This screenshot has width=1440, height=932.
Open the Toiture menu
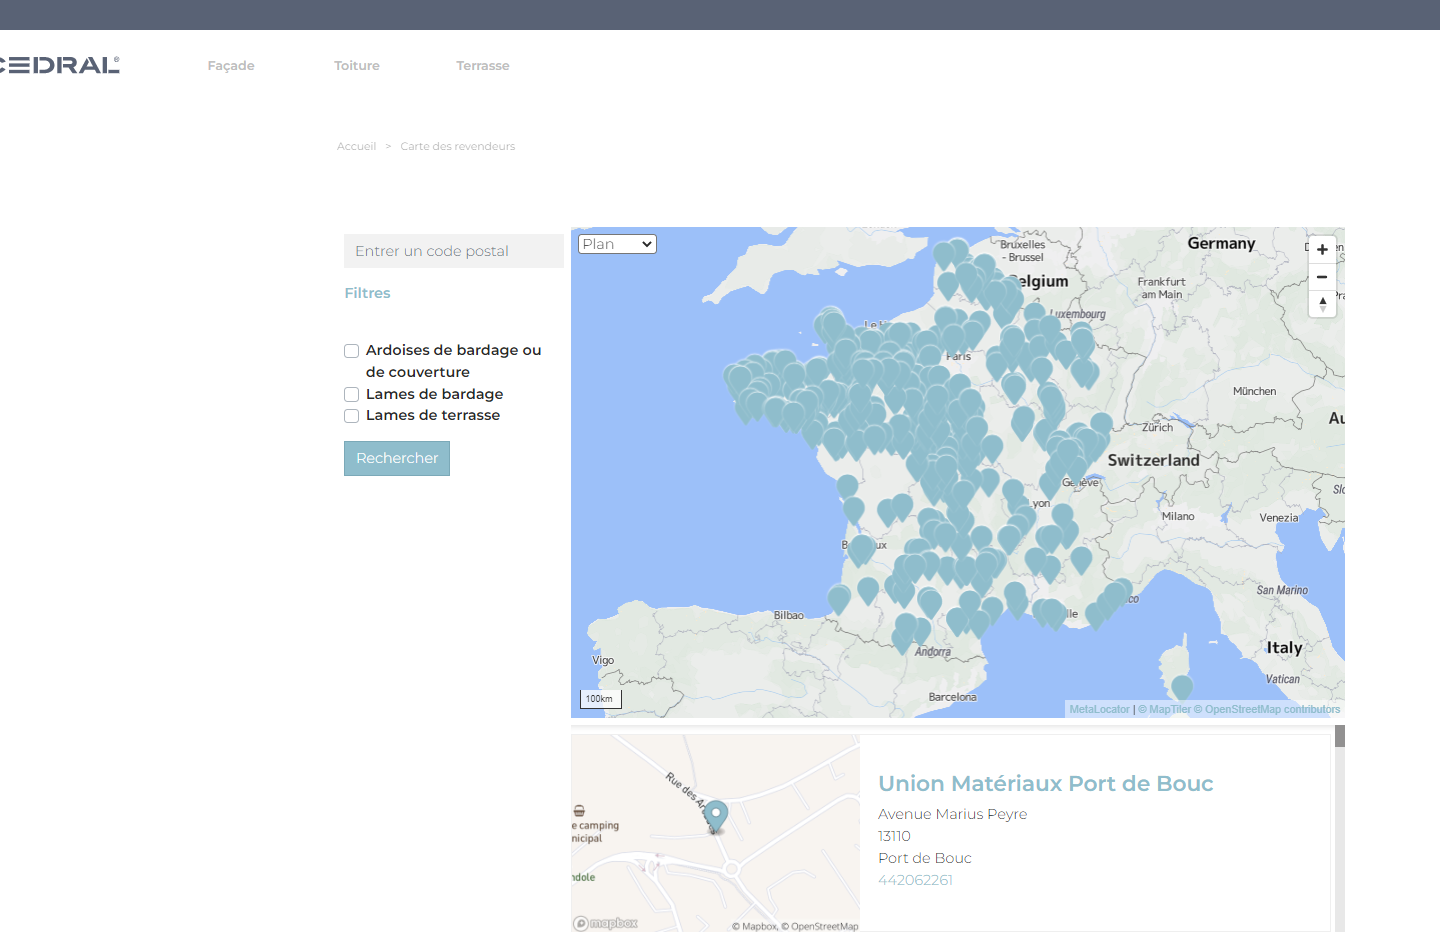click(x=357, y=66)
